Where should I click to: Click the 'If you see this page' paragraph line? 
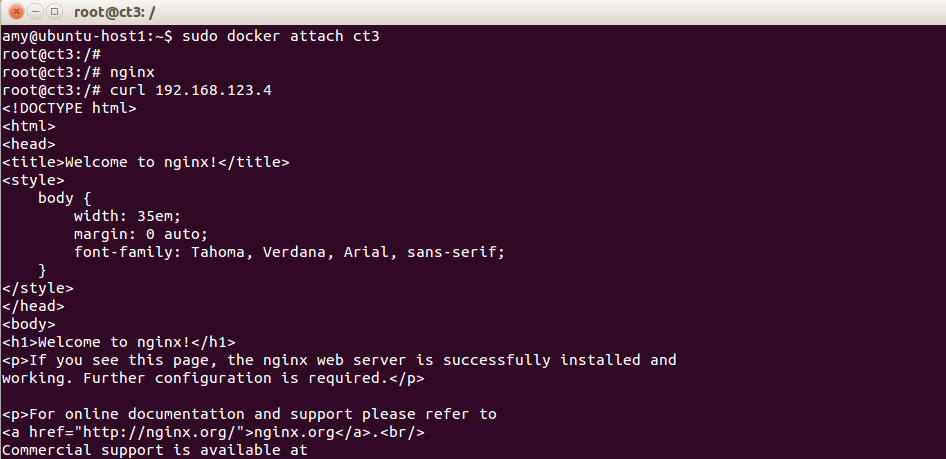click(x=339, y=360)
